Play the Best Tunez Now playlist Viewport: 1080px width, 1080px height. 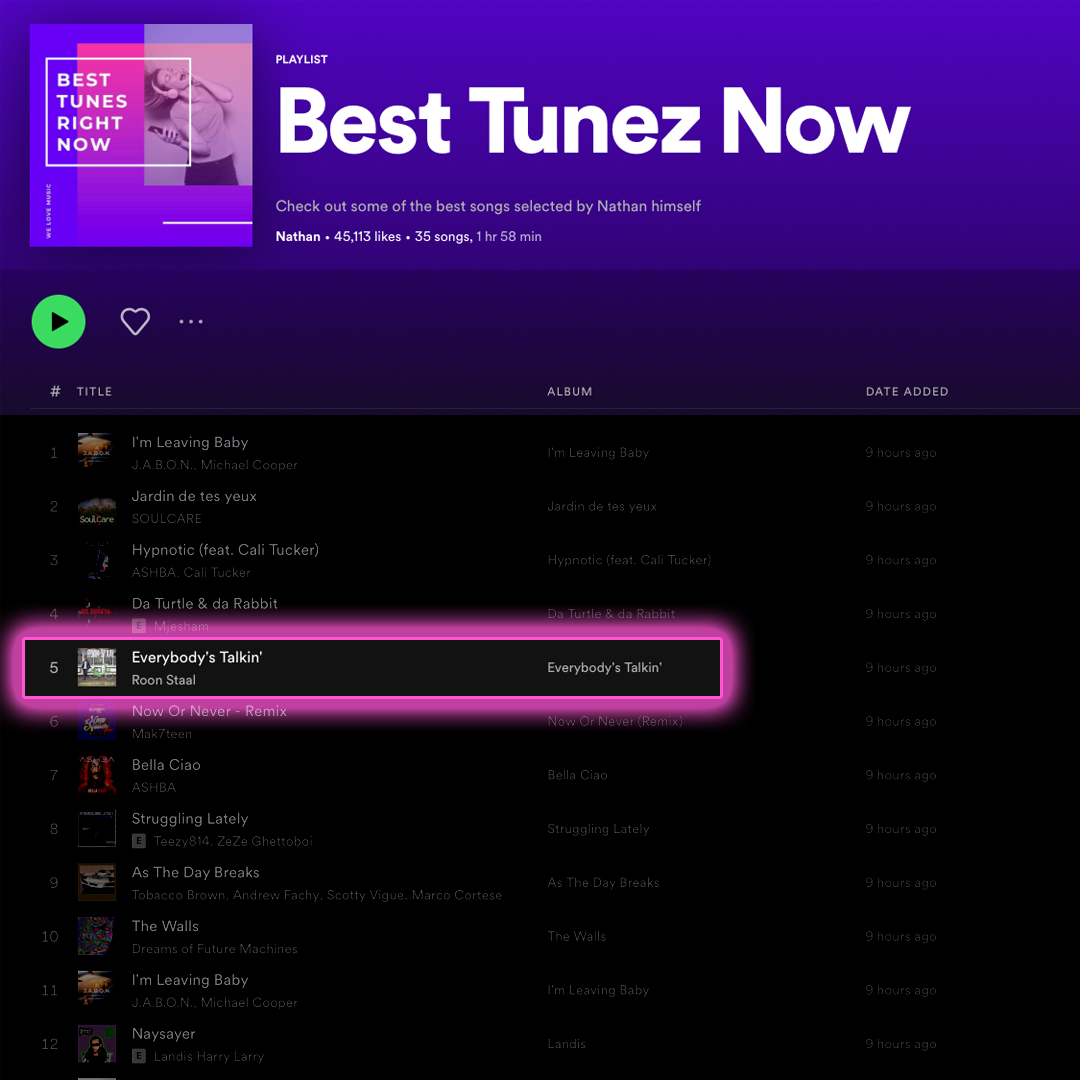[59, 322]
